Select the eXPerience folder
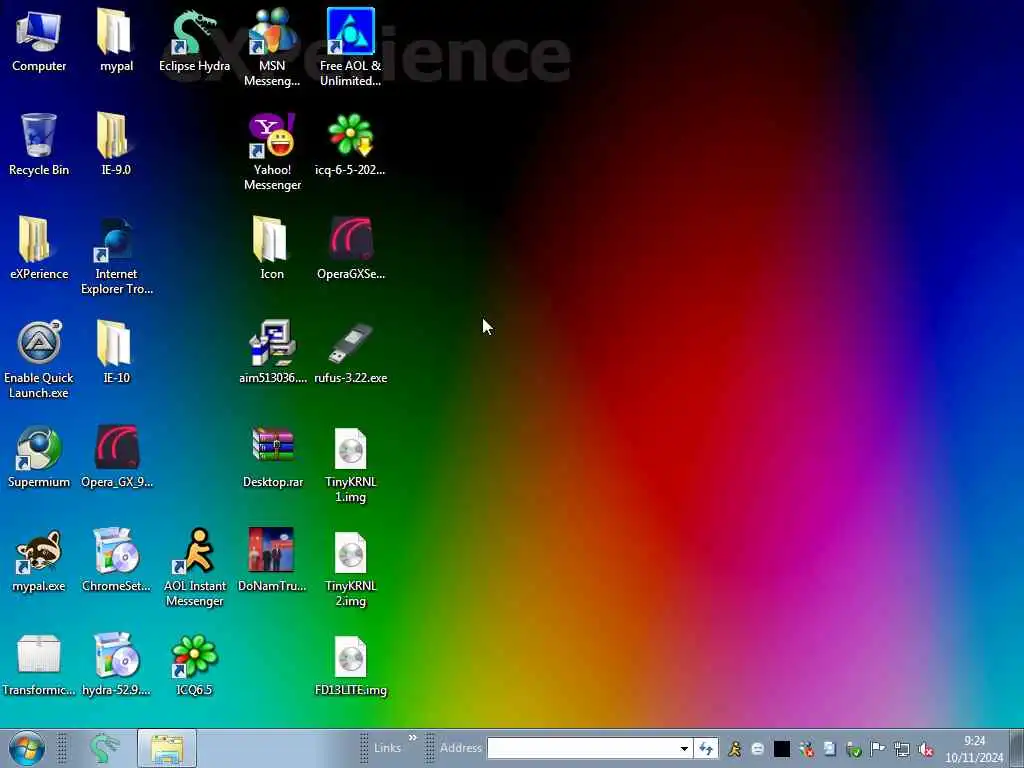Image resolution: width=1024 pixels, height=768 pixels. (x=39, y=248)
